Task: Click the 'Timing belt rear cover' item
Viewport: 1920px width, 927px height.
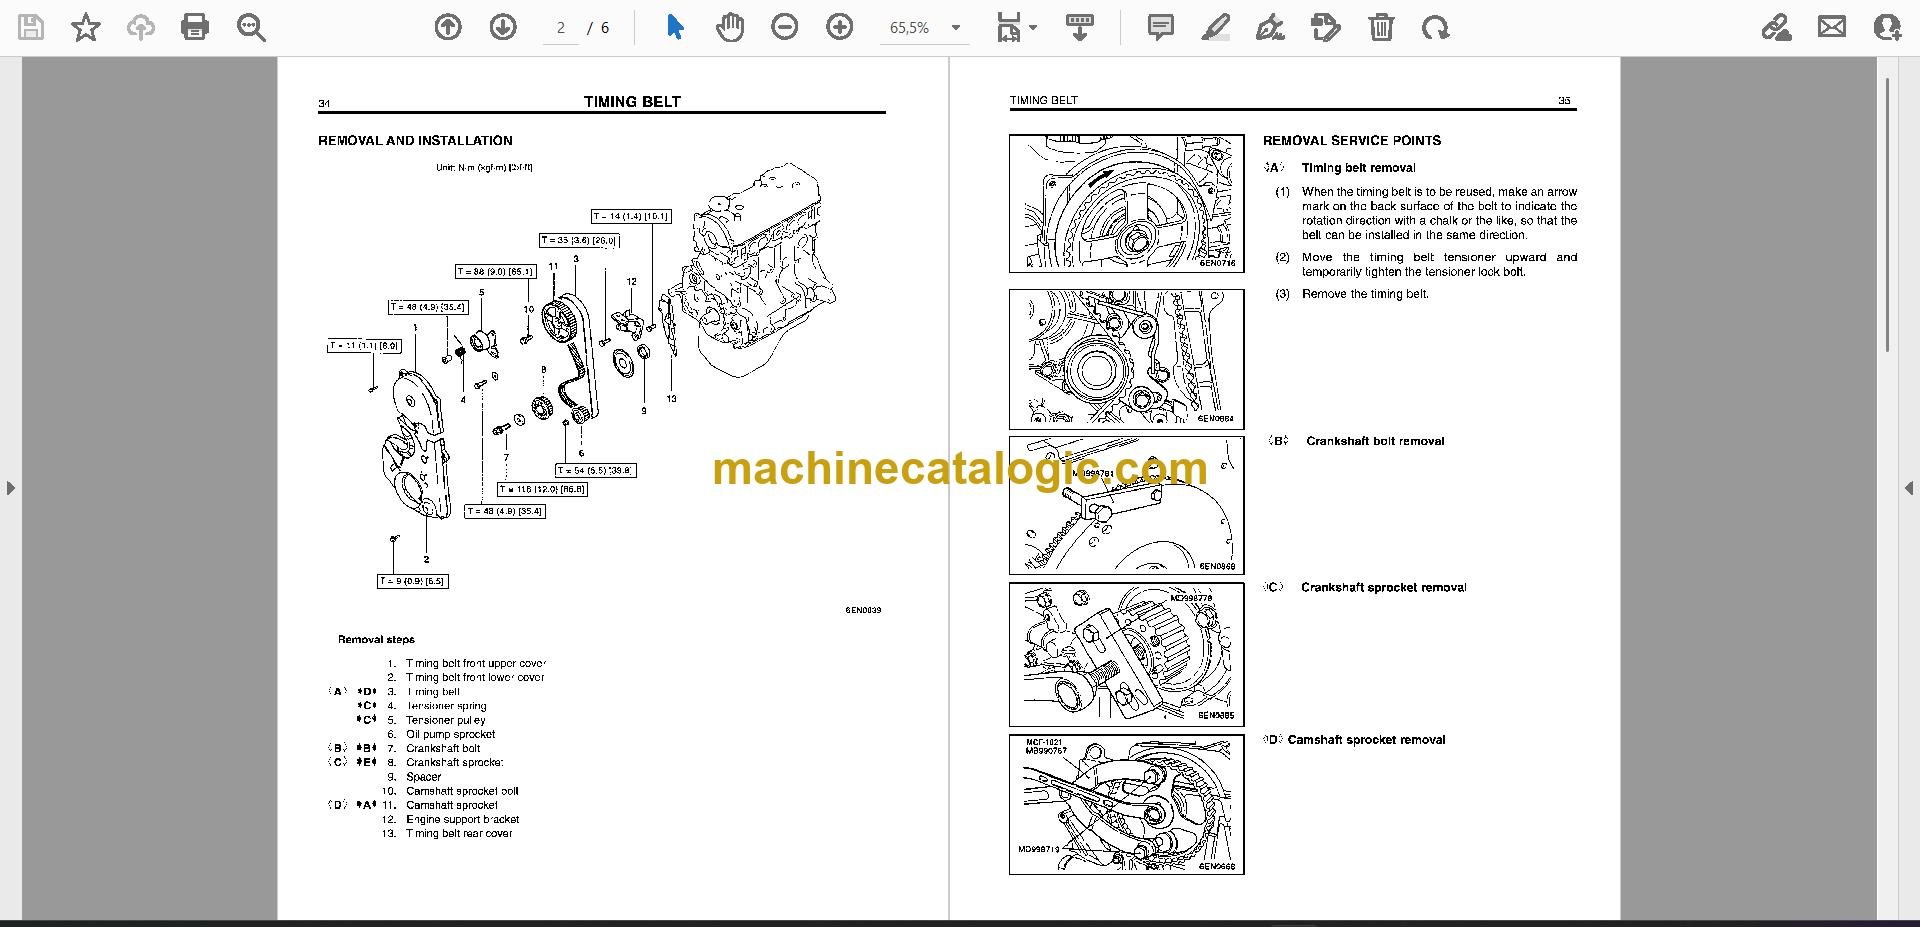Action: (x=459, y=833)
